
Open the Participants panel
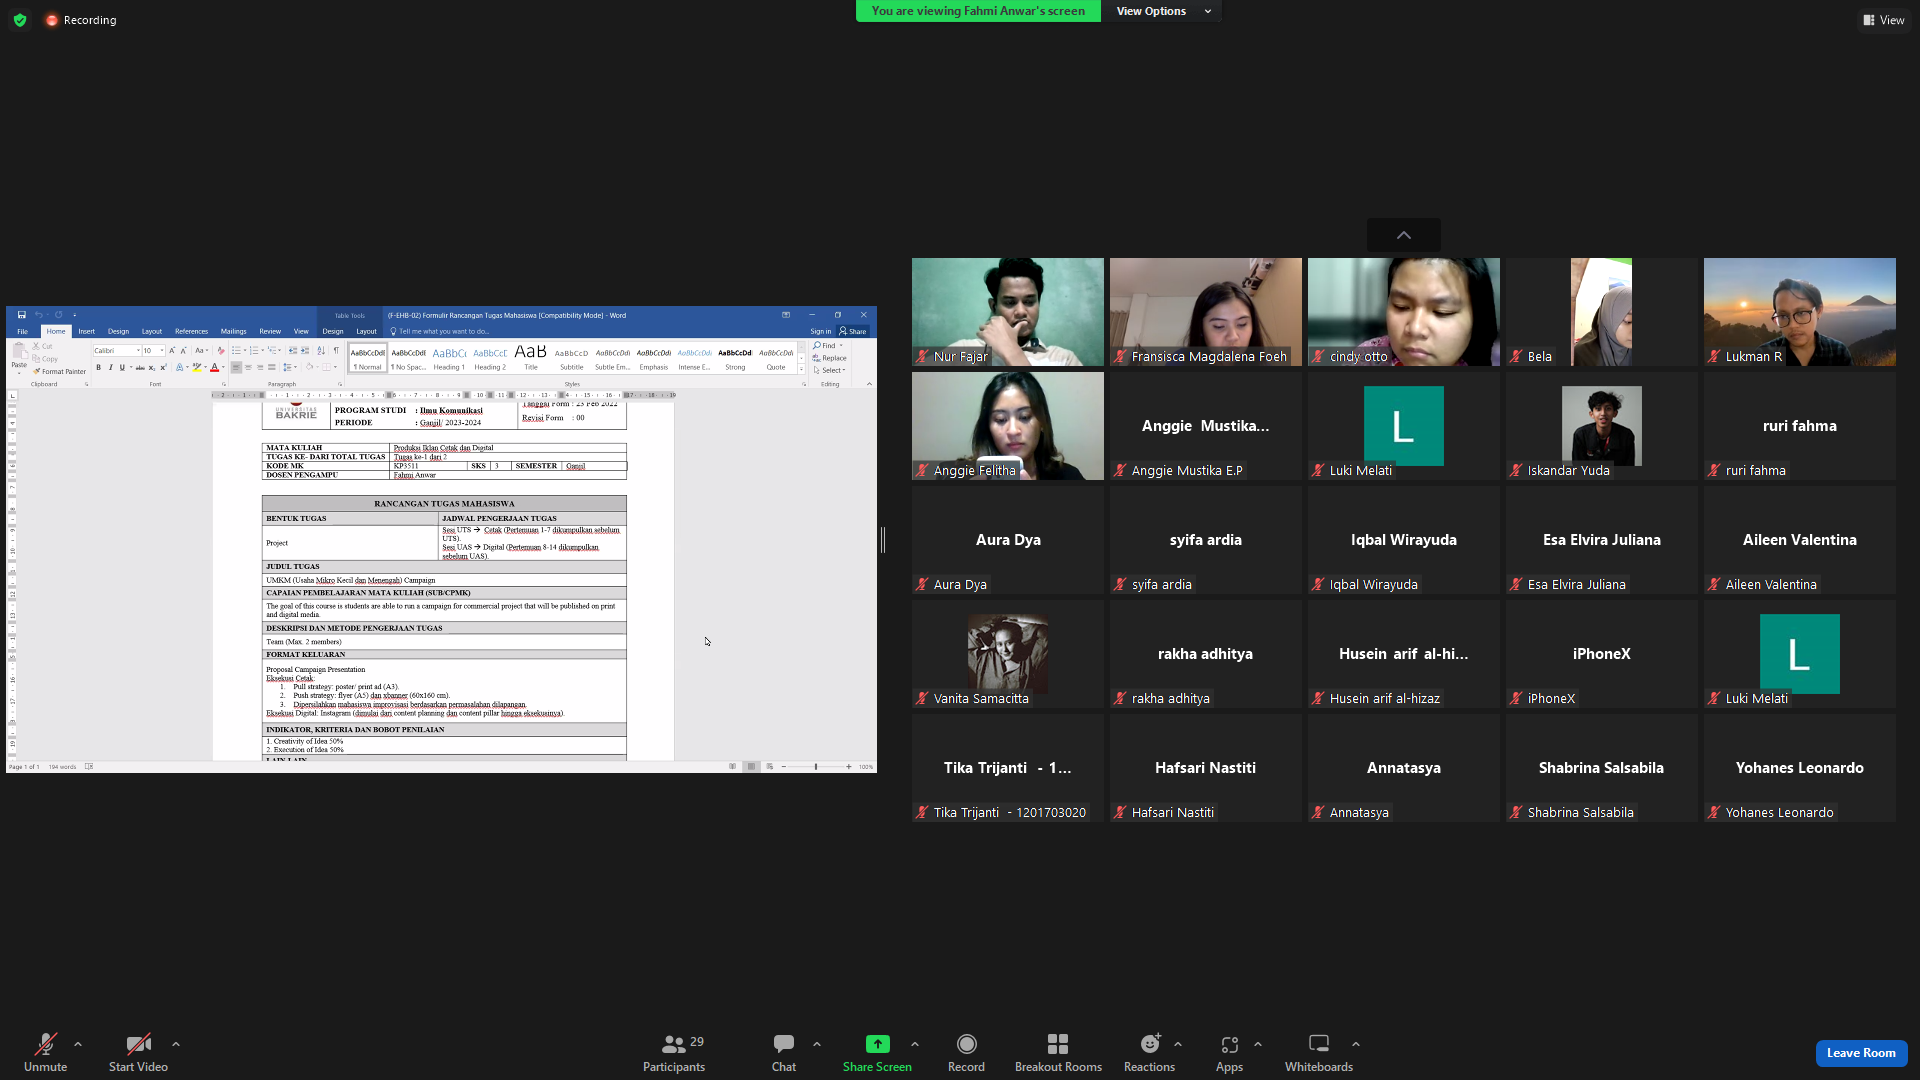tap(674, 1053)
